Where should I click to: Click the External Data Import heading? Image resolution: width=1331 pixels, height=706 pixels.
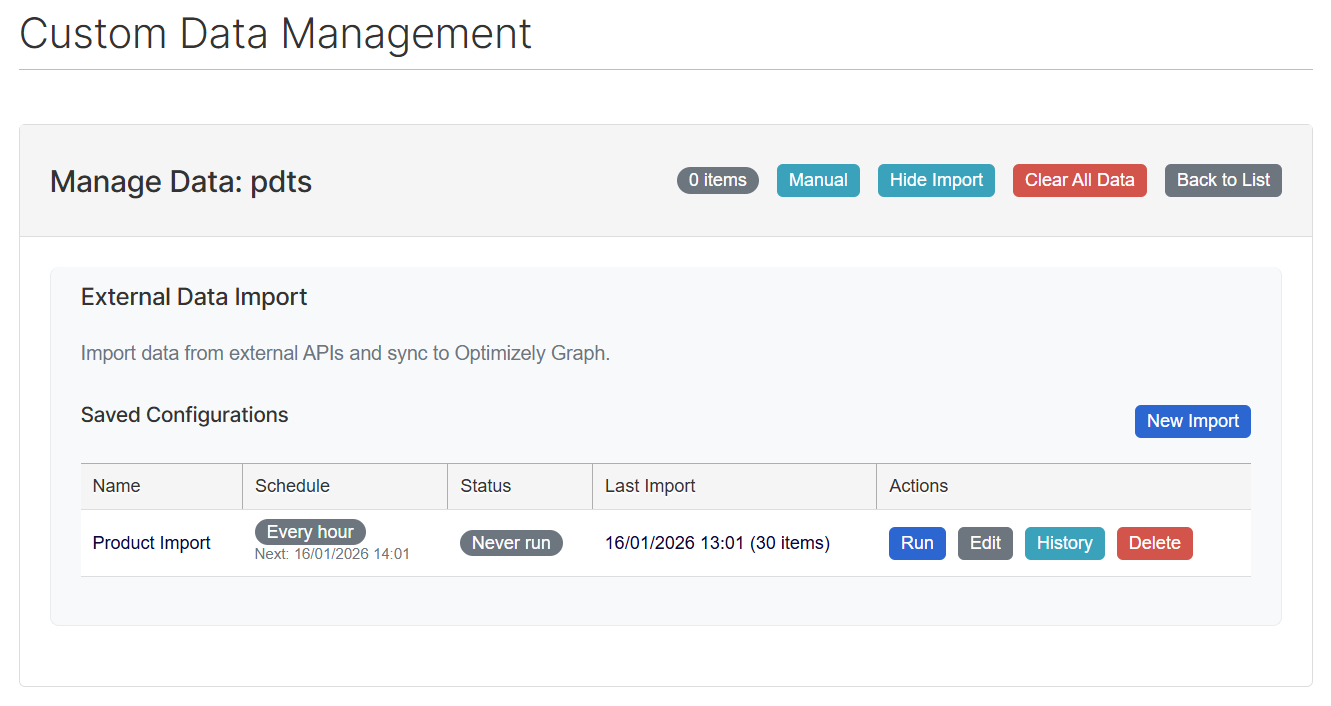194,297
